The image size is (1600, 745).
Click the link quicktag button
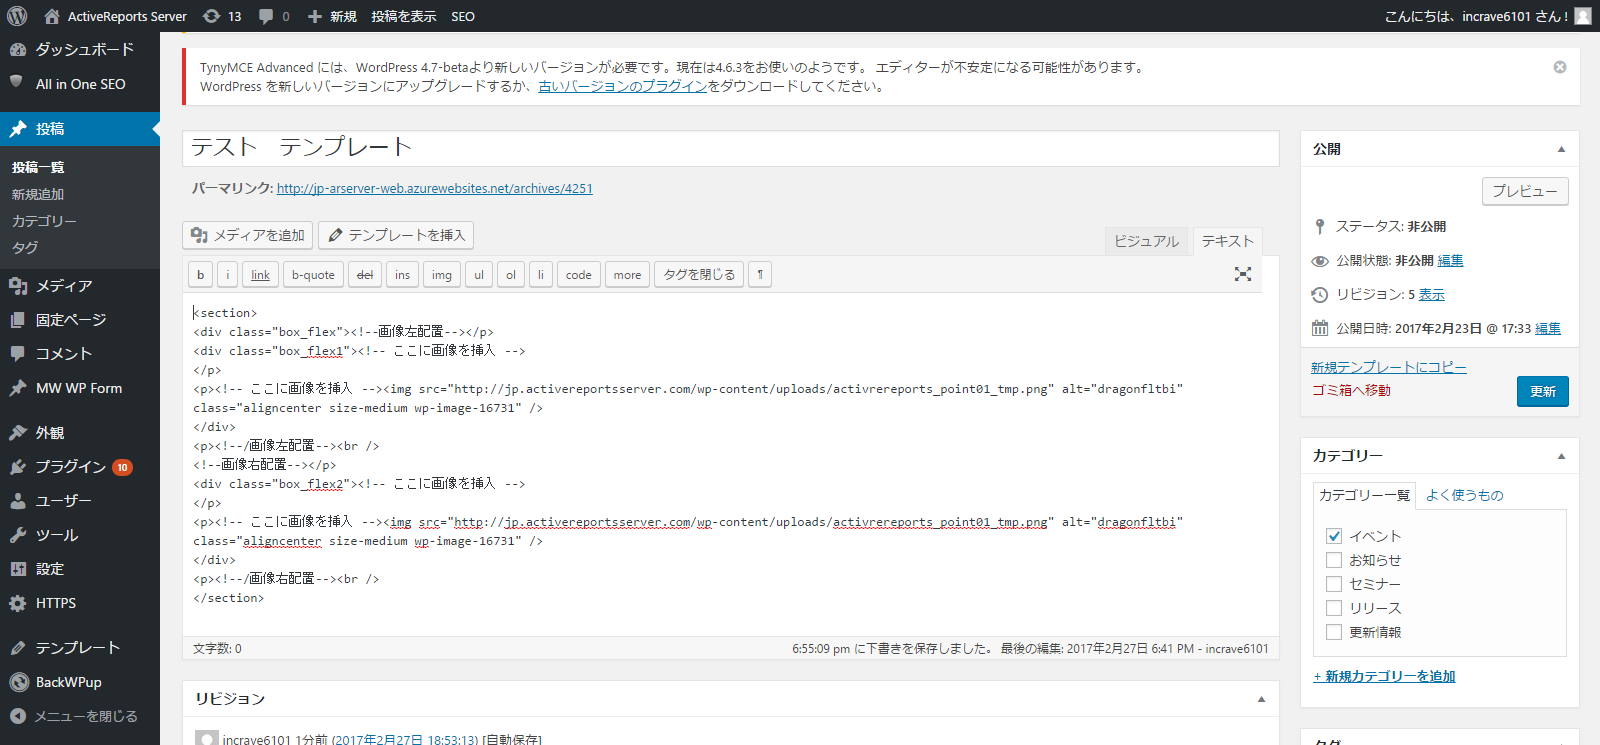[260, 275]
